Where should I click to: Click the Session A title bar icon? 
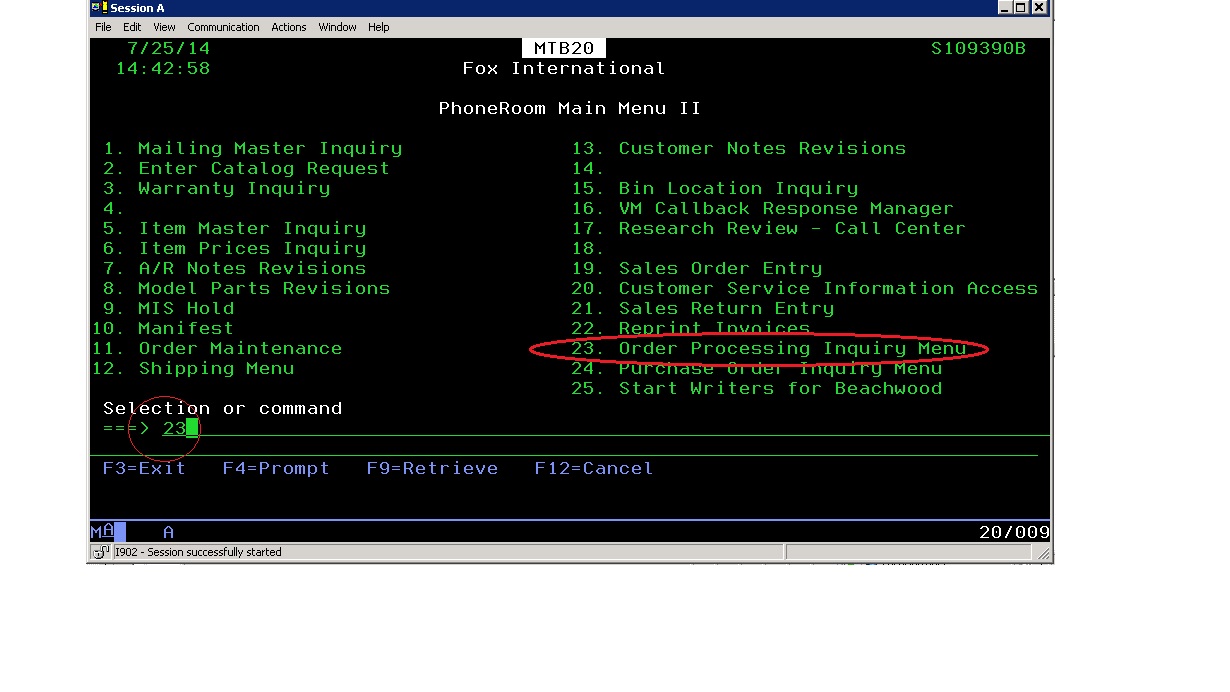[98, 8]
